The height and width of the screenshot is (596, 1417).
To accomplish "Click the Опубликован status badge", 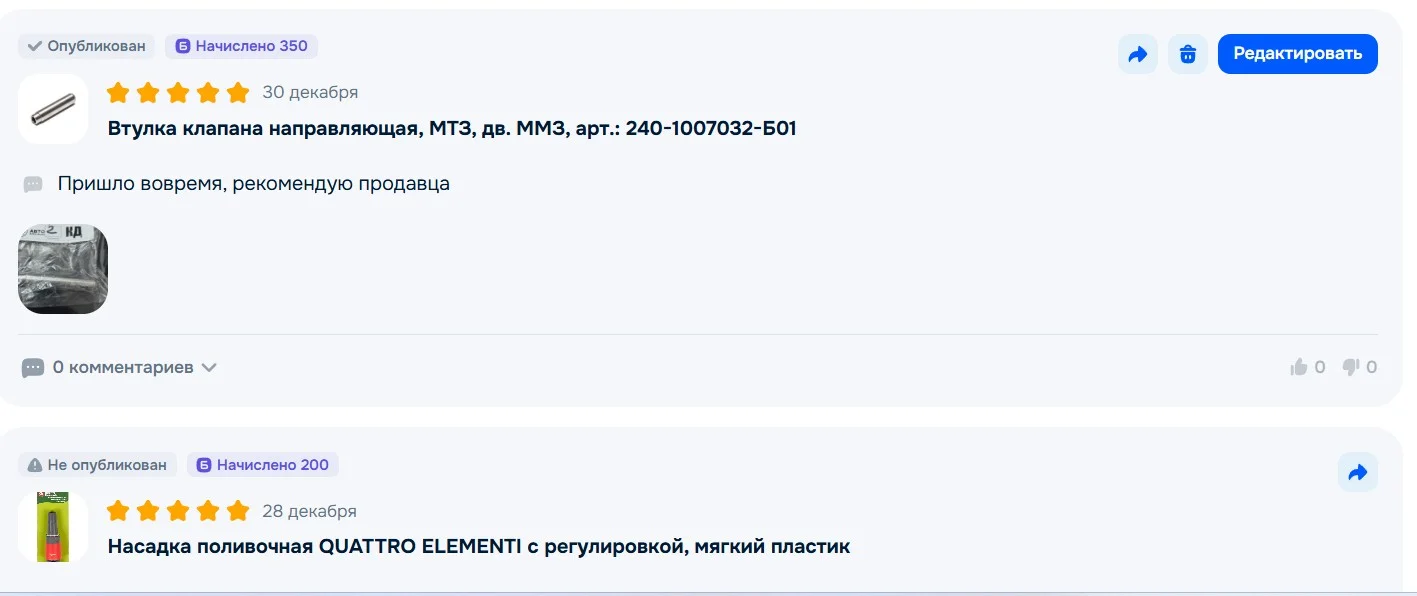I will coord(87,46).
